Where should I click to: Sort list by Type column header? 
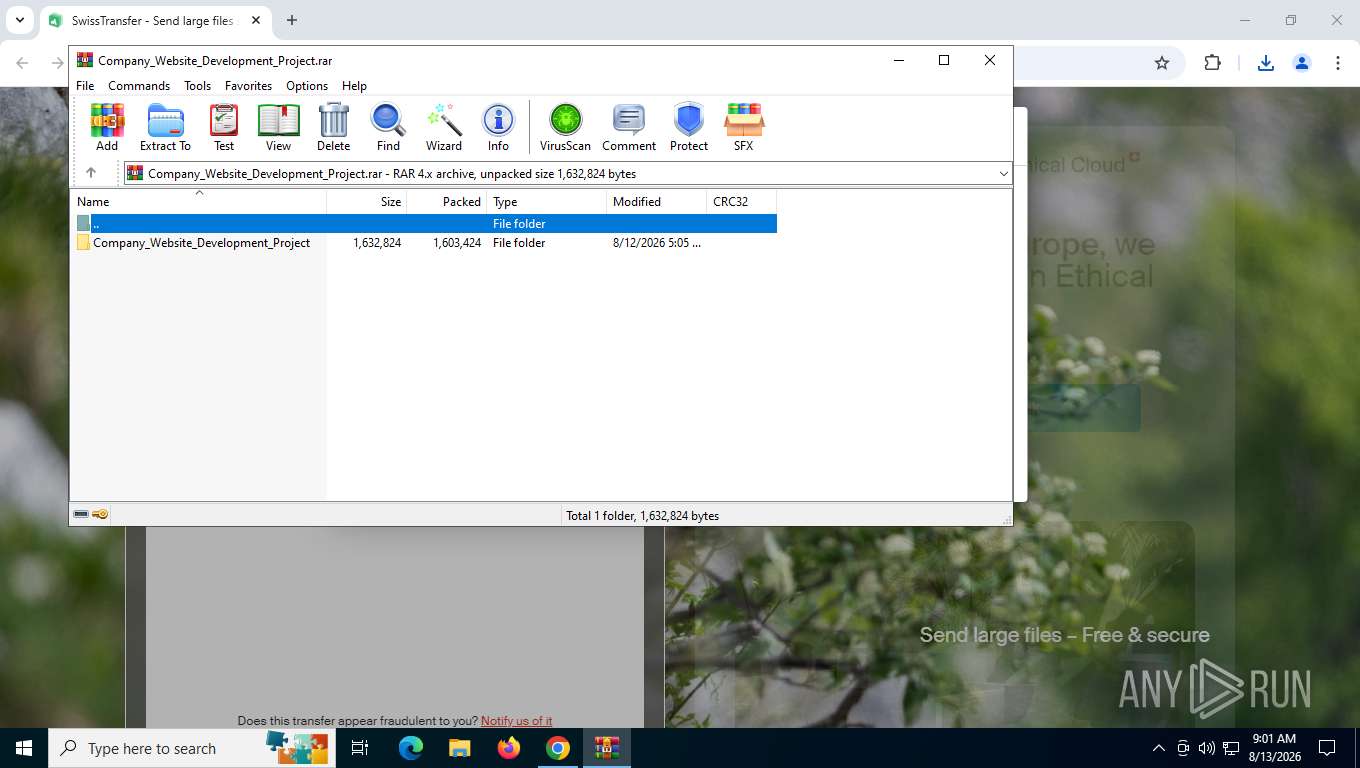(547, 201)
